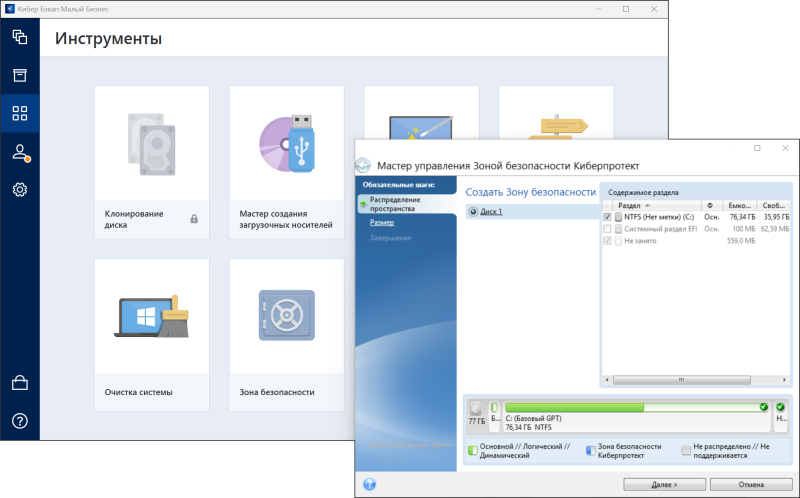Screen dimensions: 800x498
Task: Open the Backup section in the sidebar
Action: click(19, 37)
